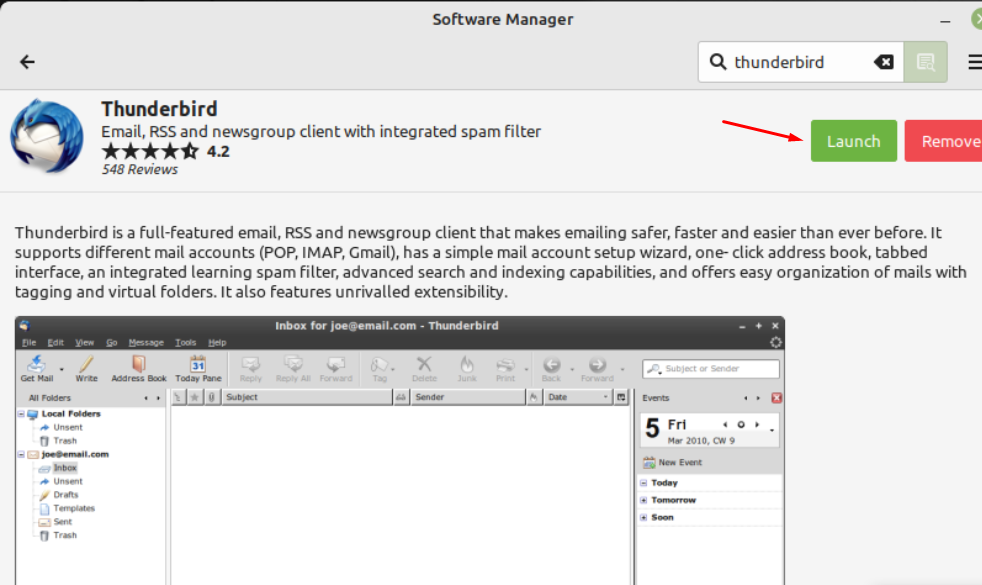Select Unsent under Local Folders

[68, 427]
